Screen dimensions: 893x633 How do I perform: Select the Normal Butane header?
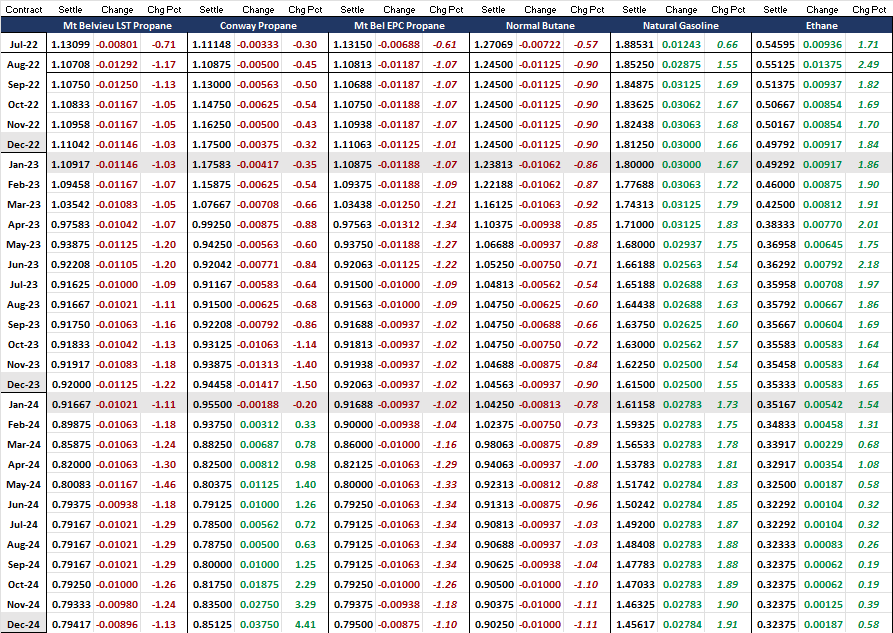pos(540,26)
